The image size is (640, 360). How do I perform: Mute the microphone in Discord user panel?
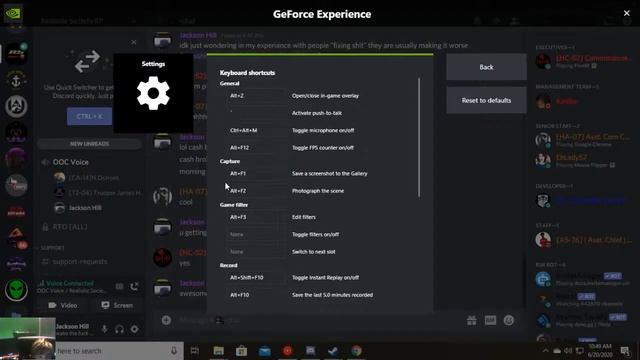coord(104,329)
